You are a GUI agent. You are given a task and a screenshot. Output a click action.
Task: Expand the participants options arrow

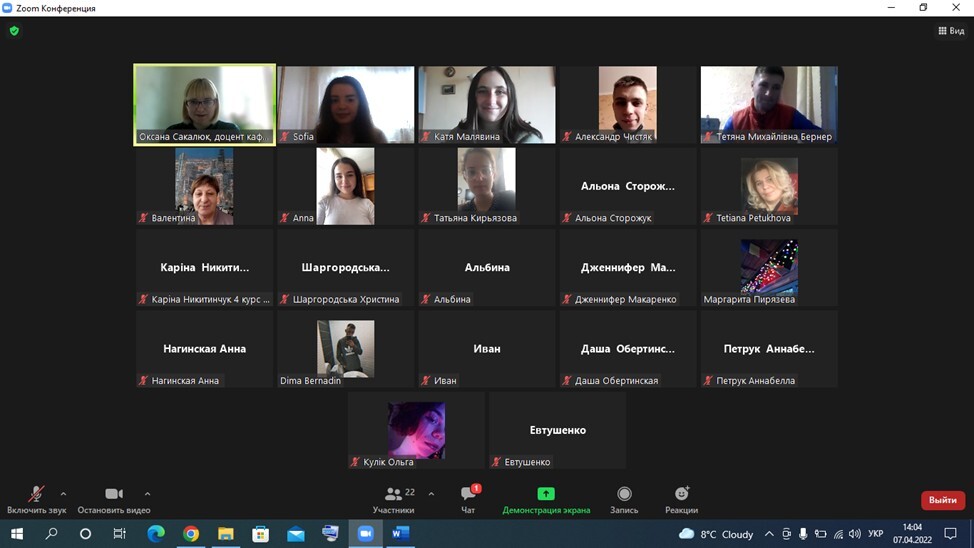pyautogui.click(x=431, y=494)
